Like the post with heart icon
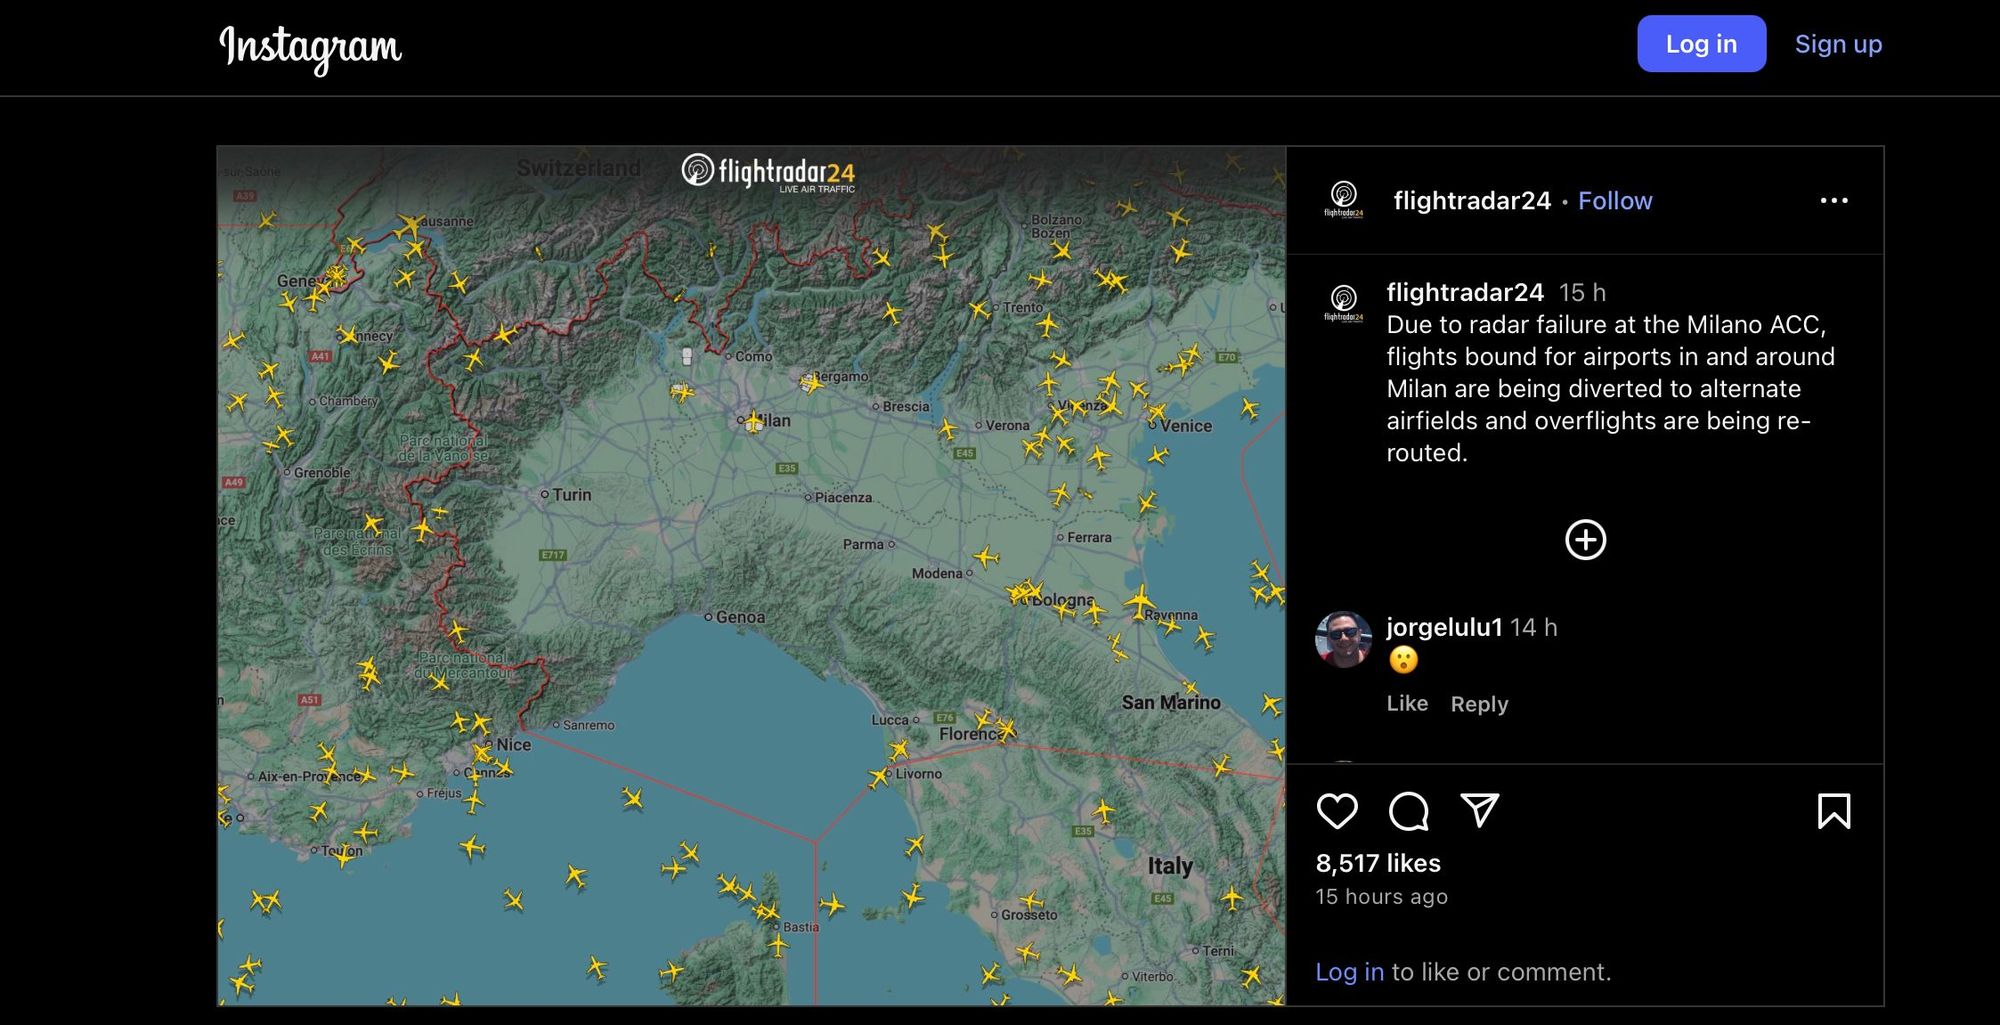This screenshot has height=1025, width=2000. coord(1337,811)
